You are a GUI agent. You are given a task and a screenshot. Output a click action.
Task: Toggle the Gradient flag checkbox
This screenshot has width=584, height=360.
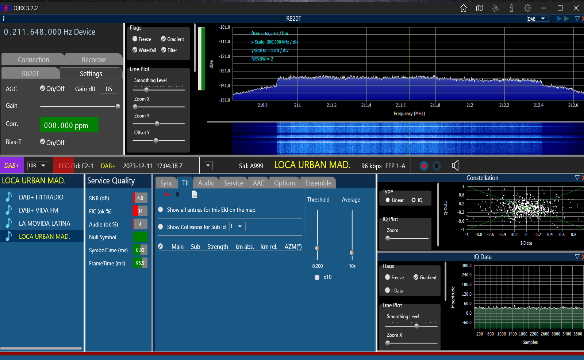click(x=163, y=39)
